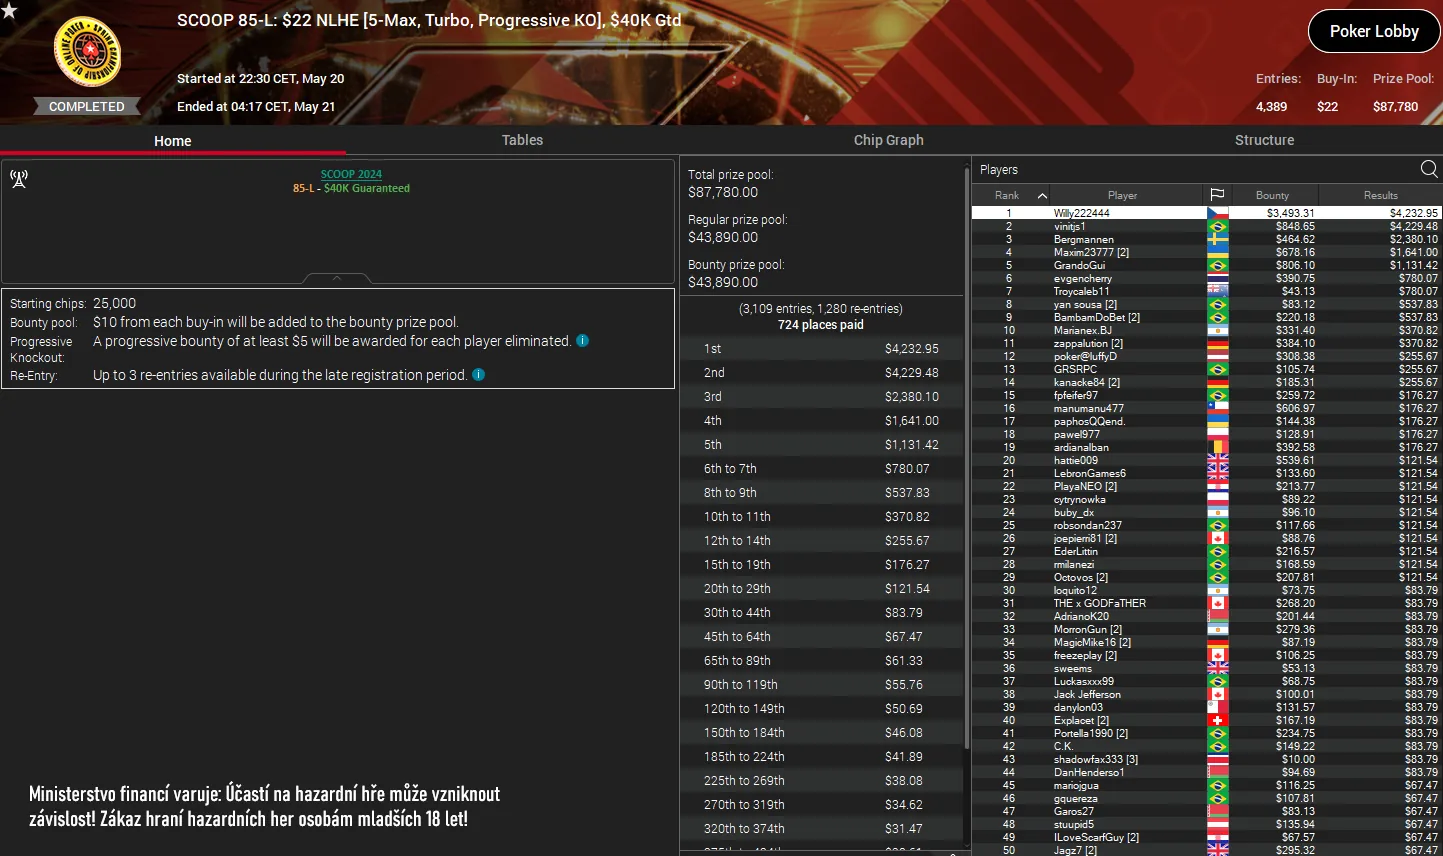The image size is (1443, 856).
Task: Select player evgencherry row
Action: tap(1207, 278)
